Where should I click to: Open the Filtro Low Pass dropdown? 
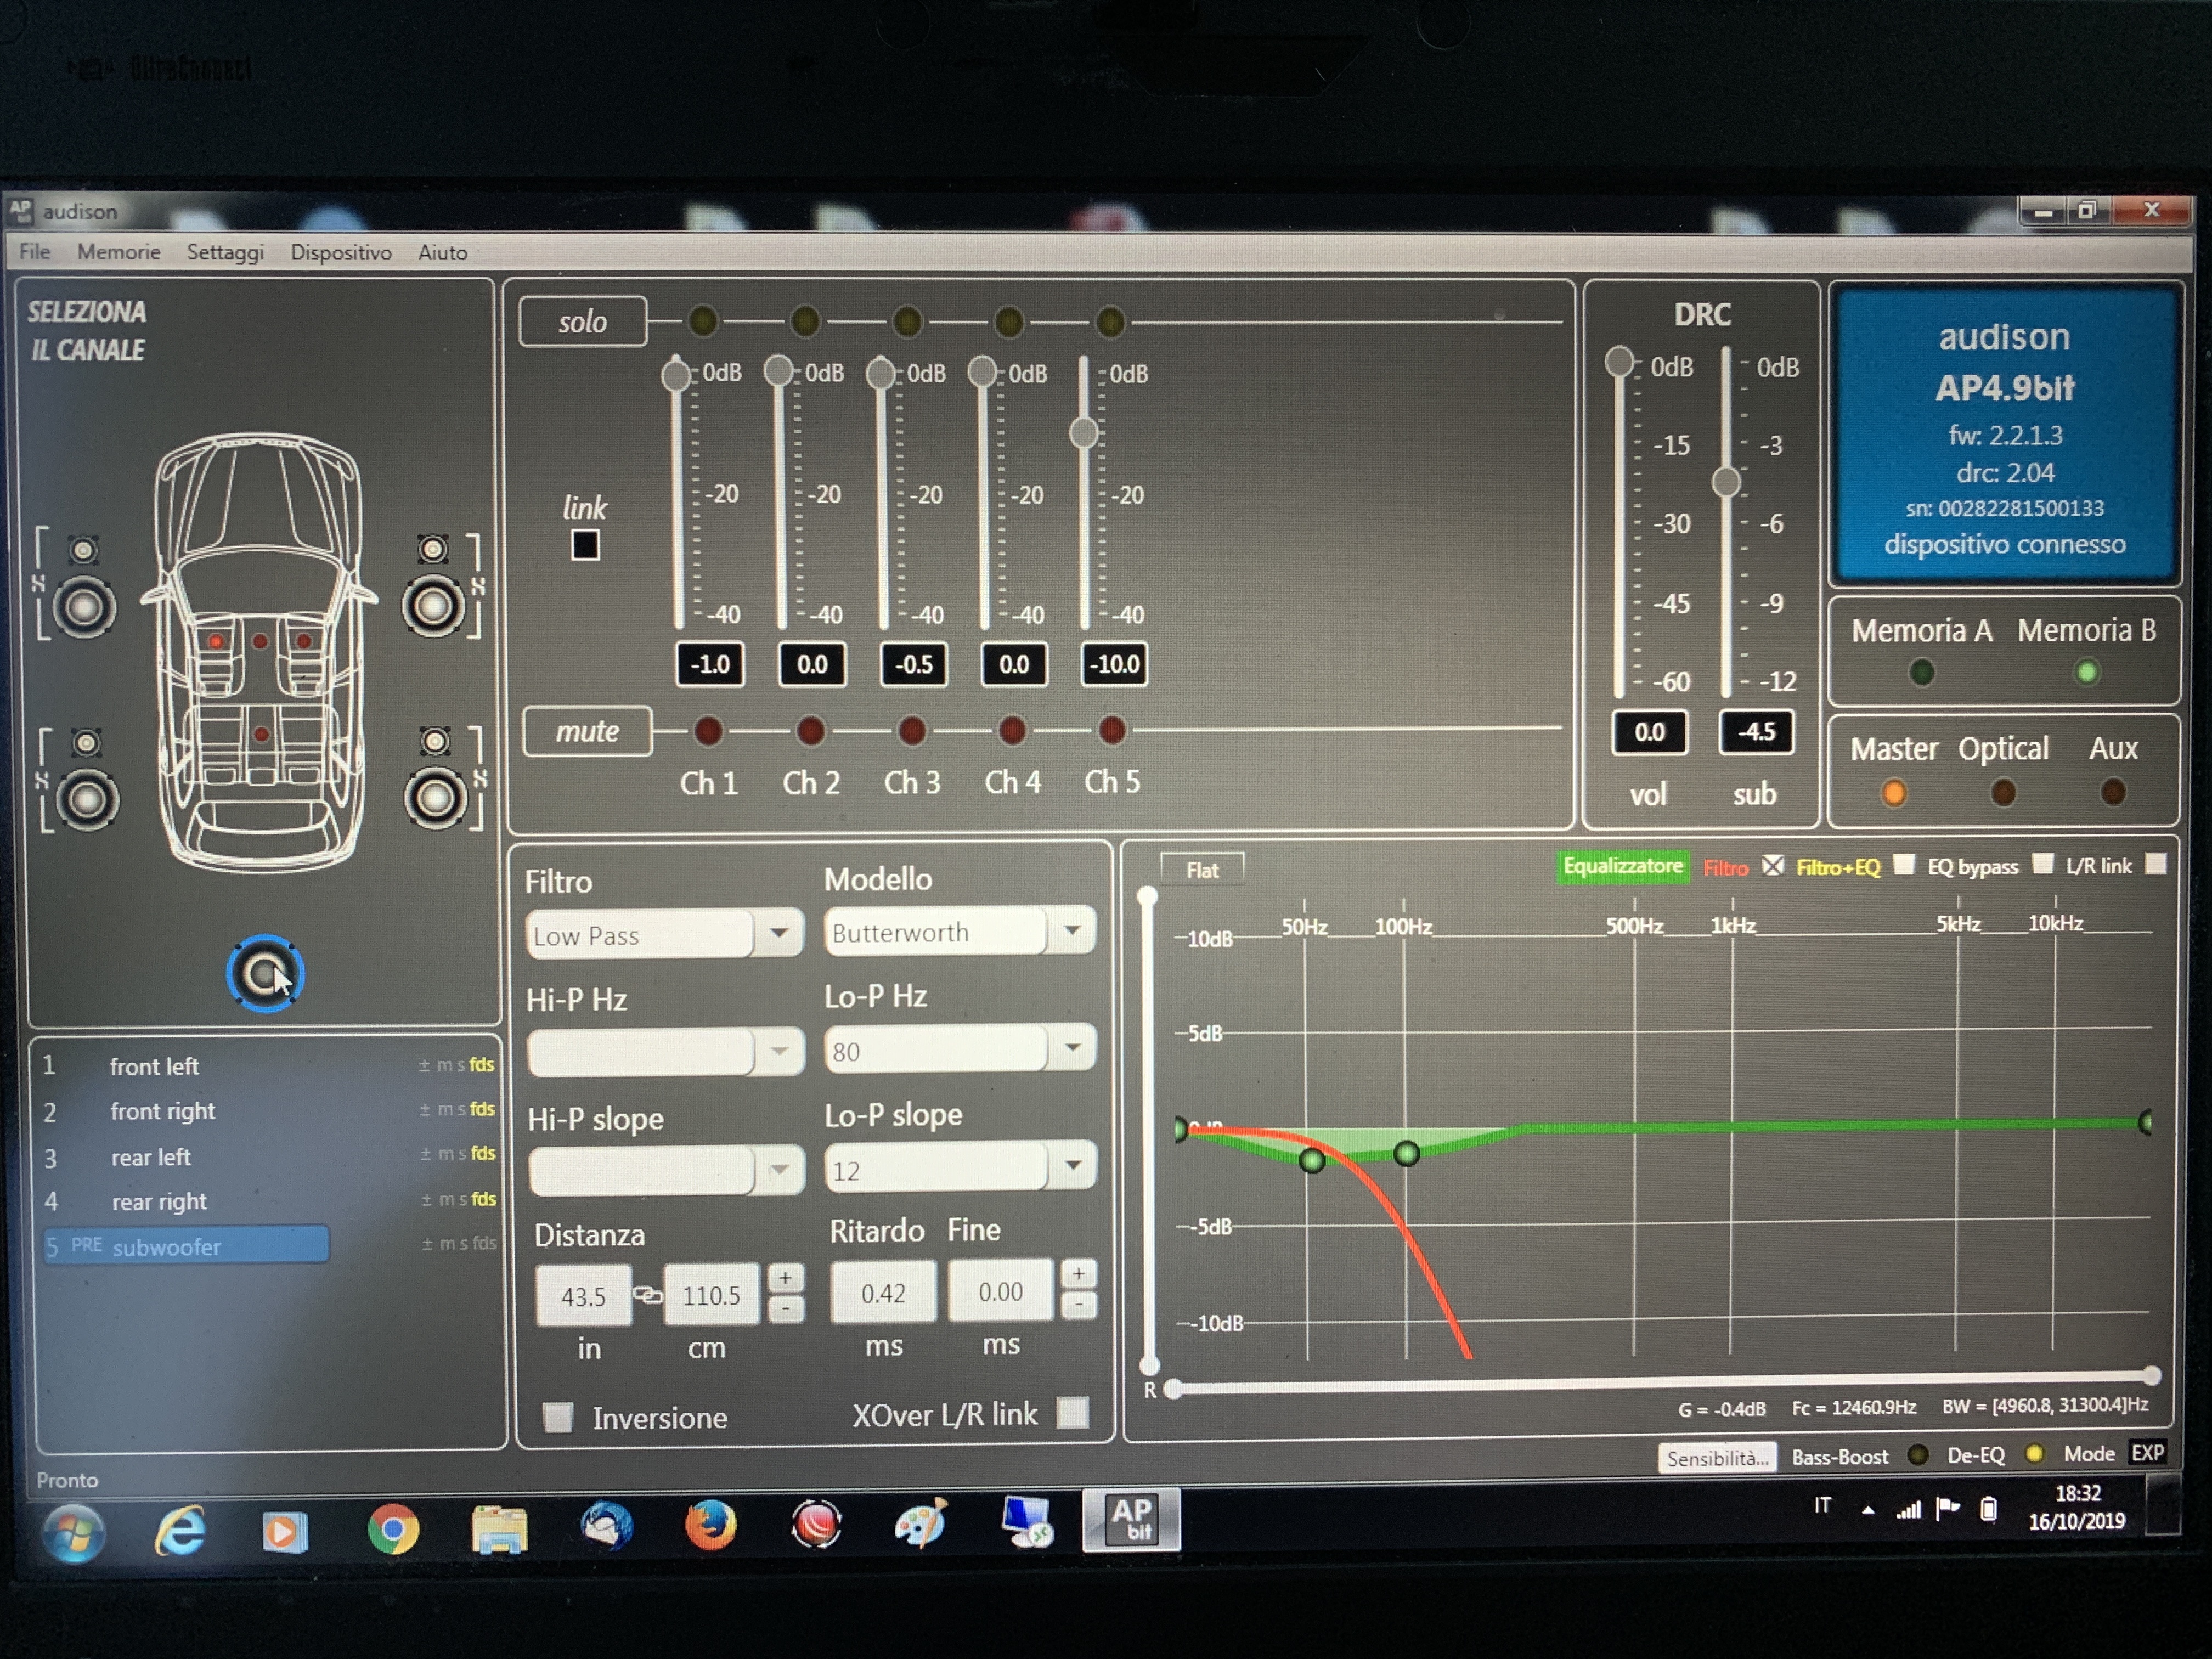(664, 934)
